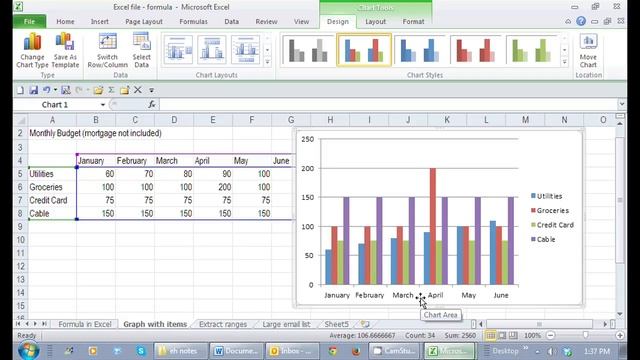Image resolution: width=640 pixels, height=360 pixels.
Task: Click X delete icon in quick toolbar
Action: point(138,90)
